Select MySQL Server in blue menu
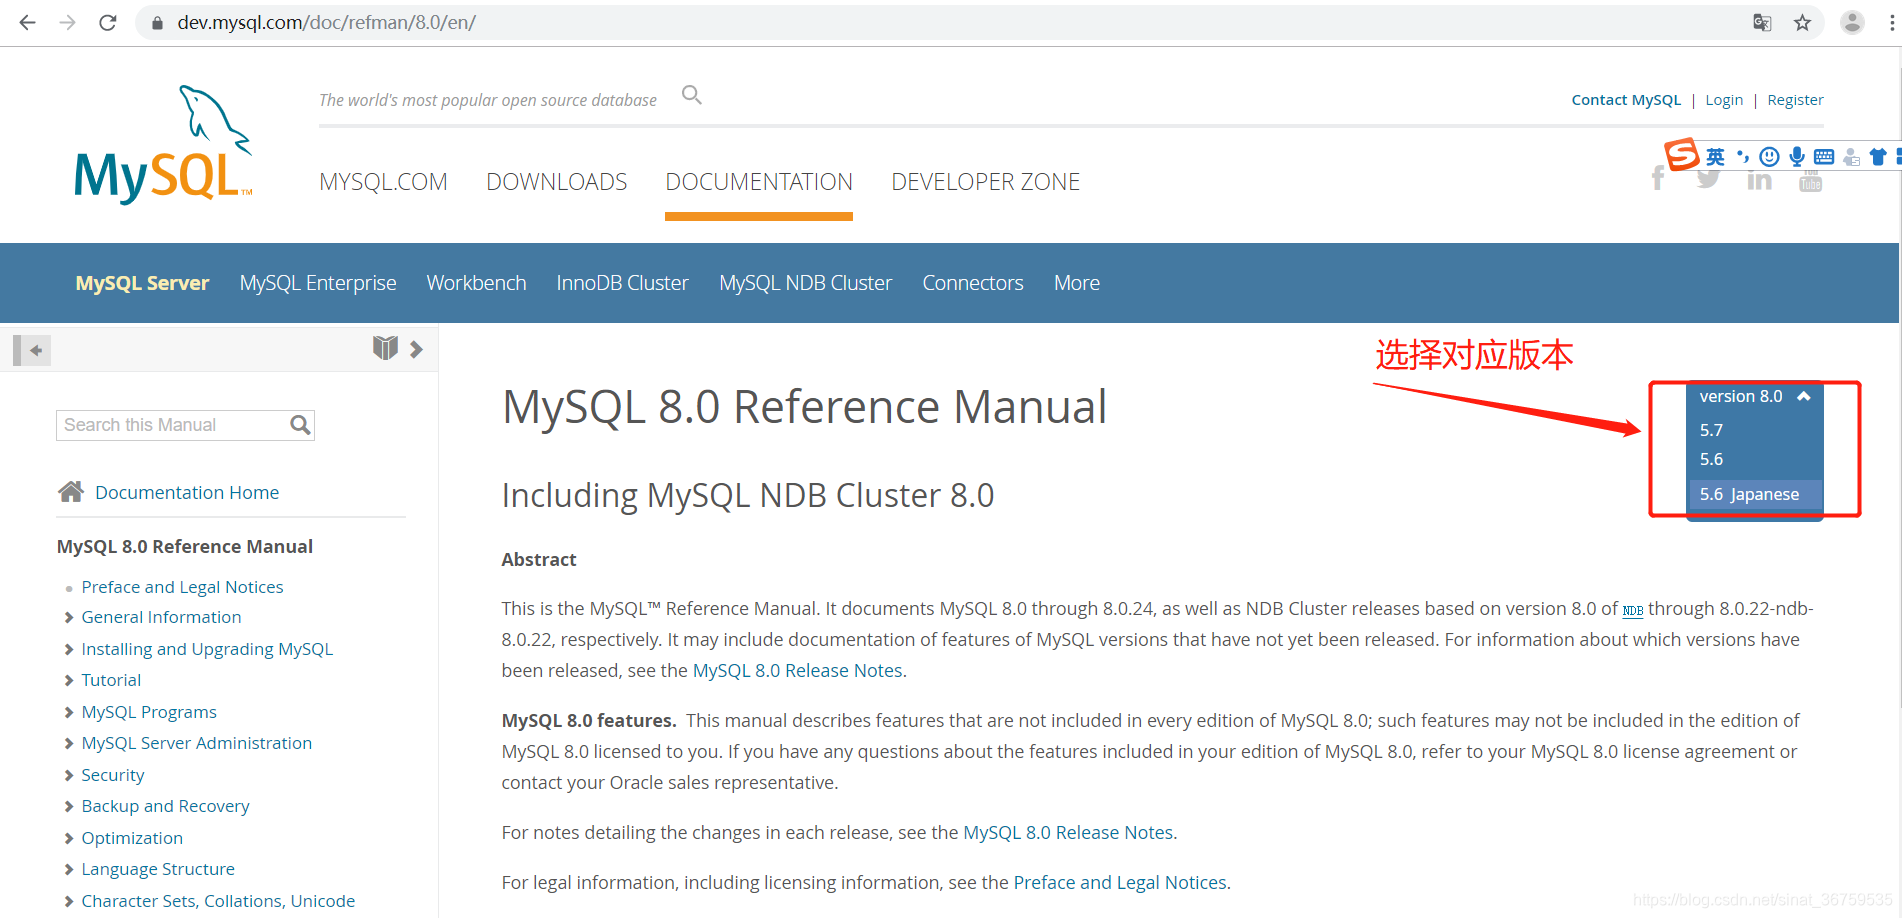This screenshot has width=1902, height=918. 142,283
